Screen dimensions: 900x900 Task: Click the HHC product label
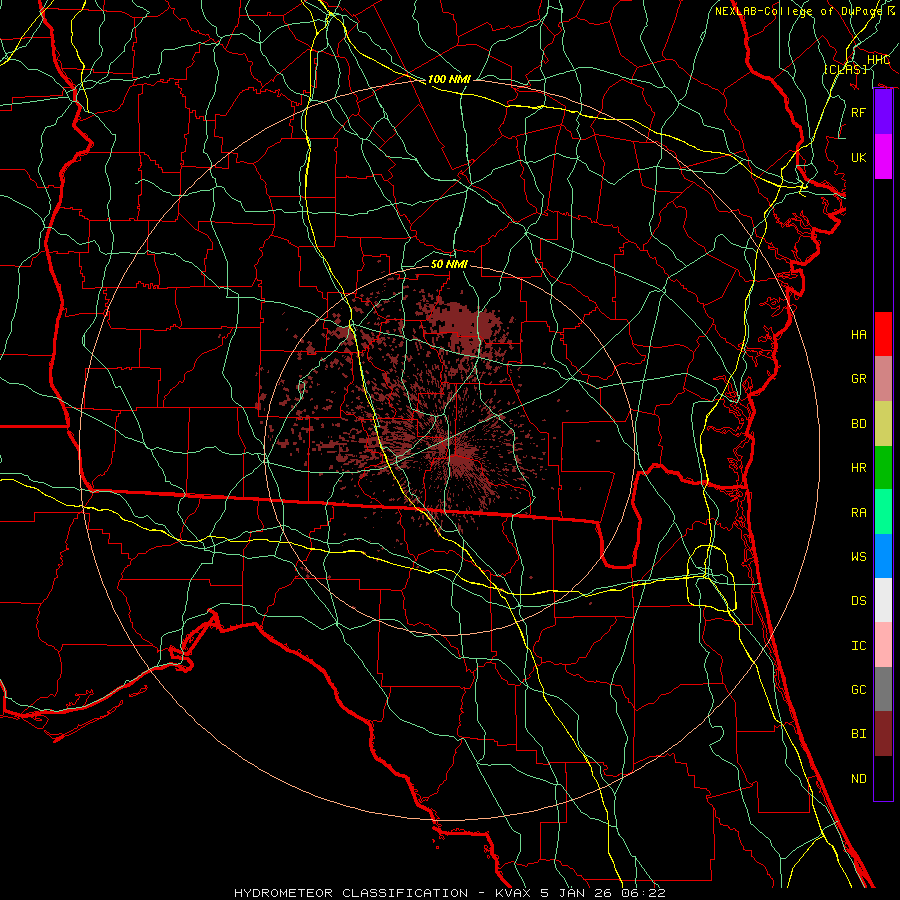coord(878,60)
